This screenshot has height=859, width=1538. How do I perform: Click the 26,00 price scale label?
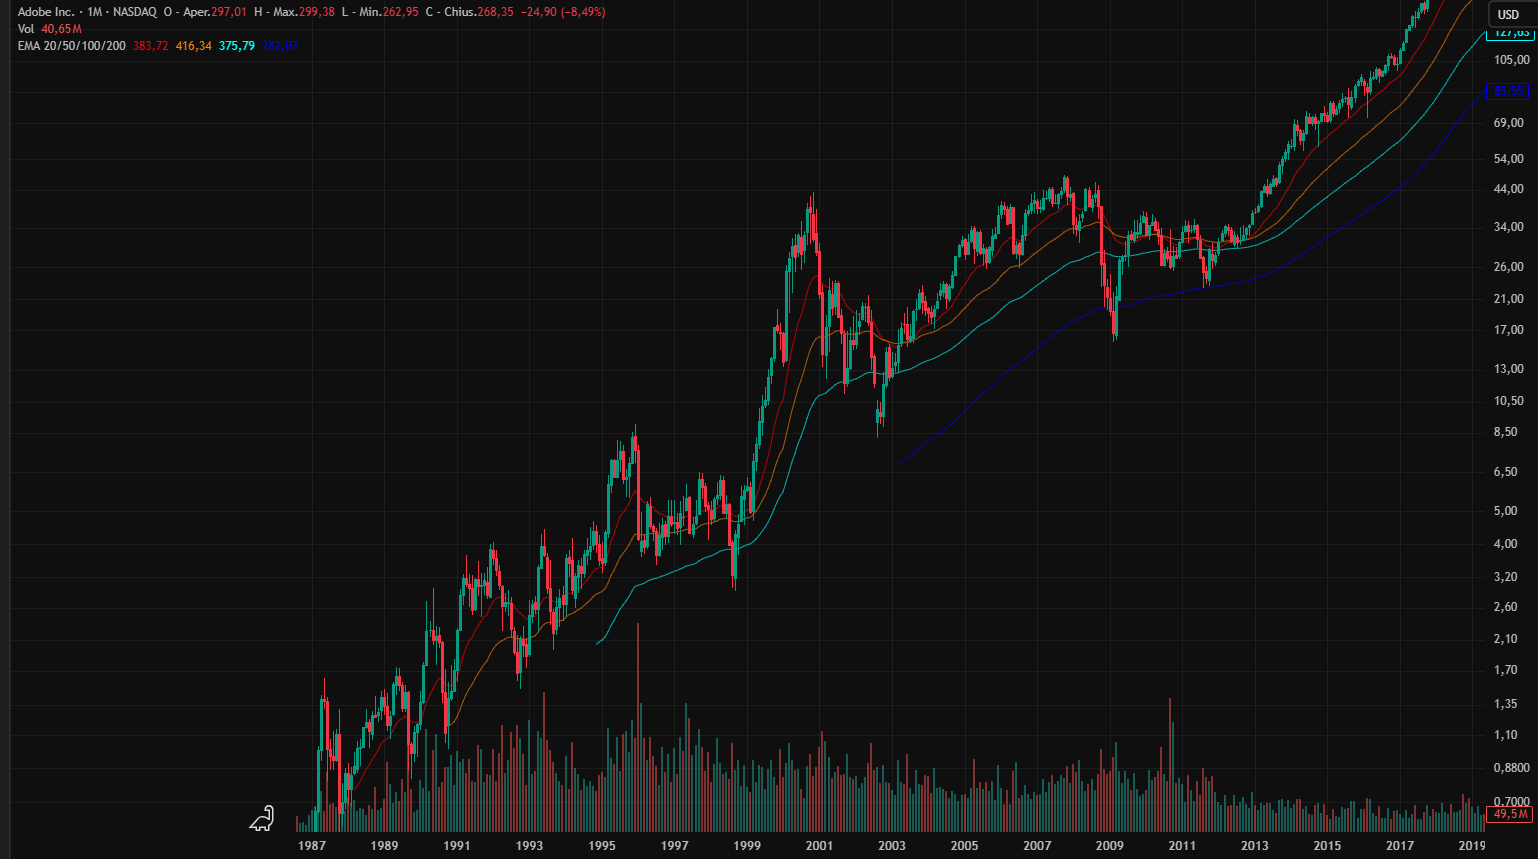point(1508,267)
